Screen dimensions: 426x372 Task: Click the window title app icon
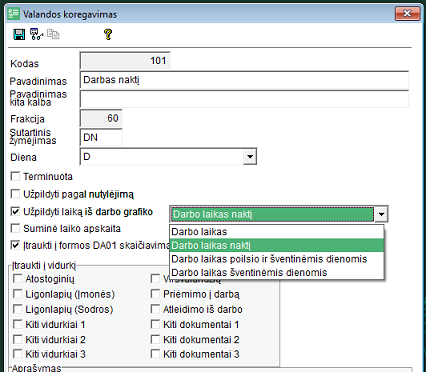[14, 14]
